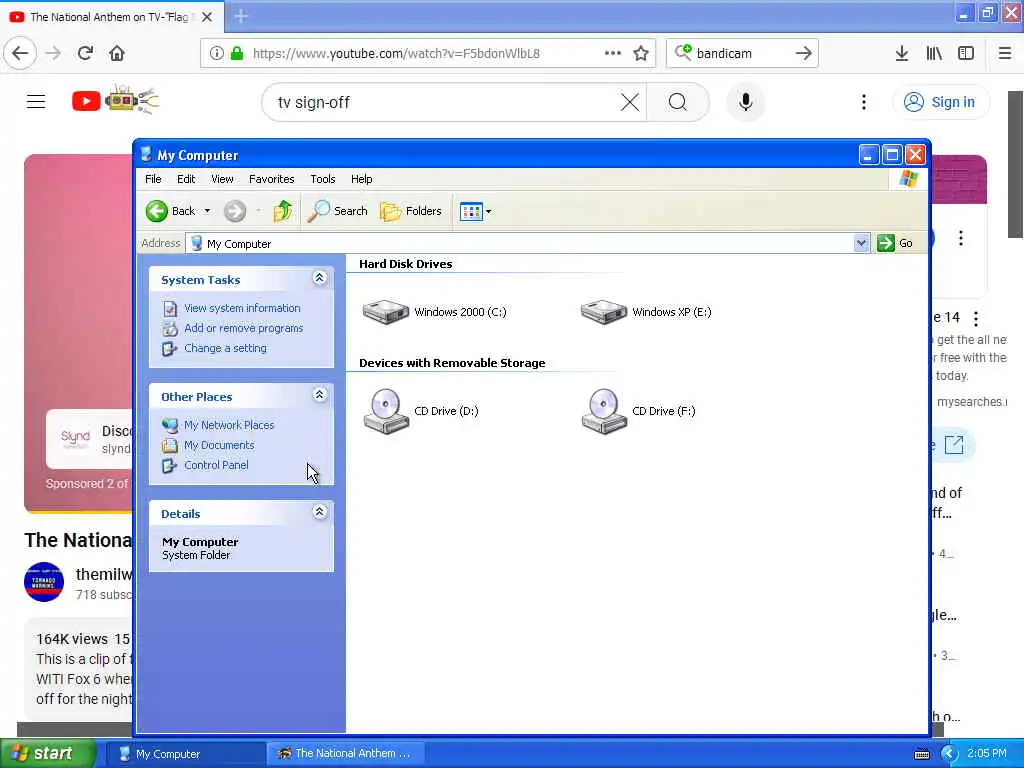The height and width of the screenshot is (768, 1024).
Task: Open the View menu
Action: tap(222, 179)
